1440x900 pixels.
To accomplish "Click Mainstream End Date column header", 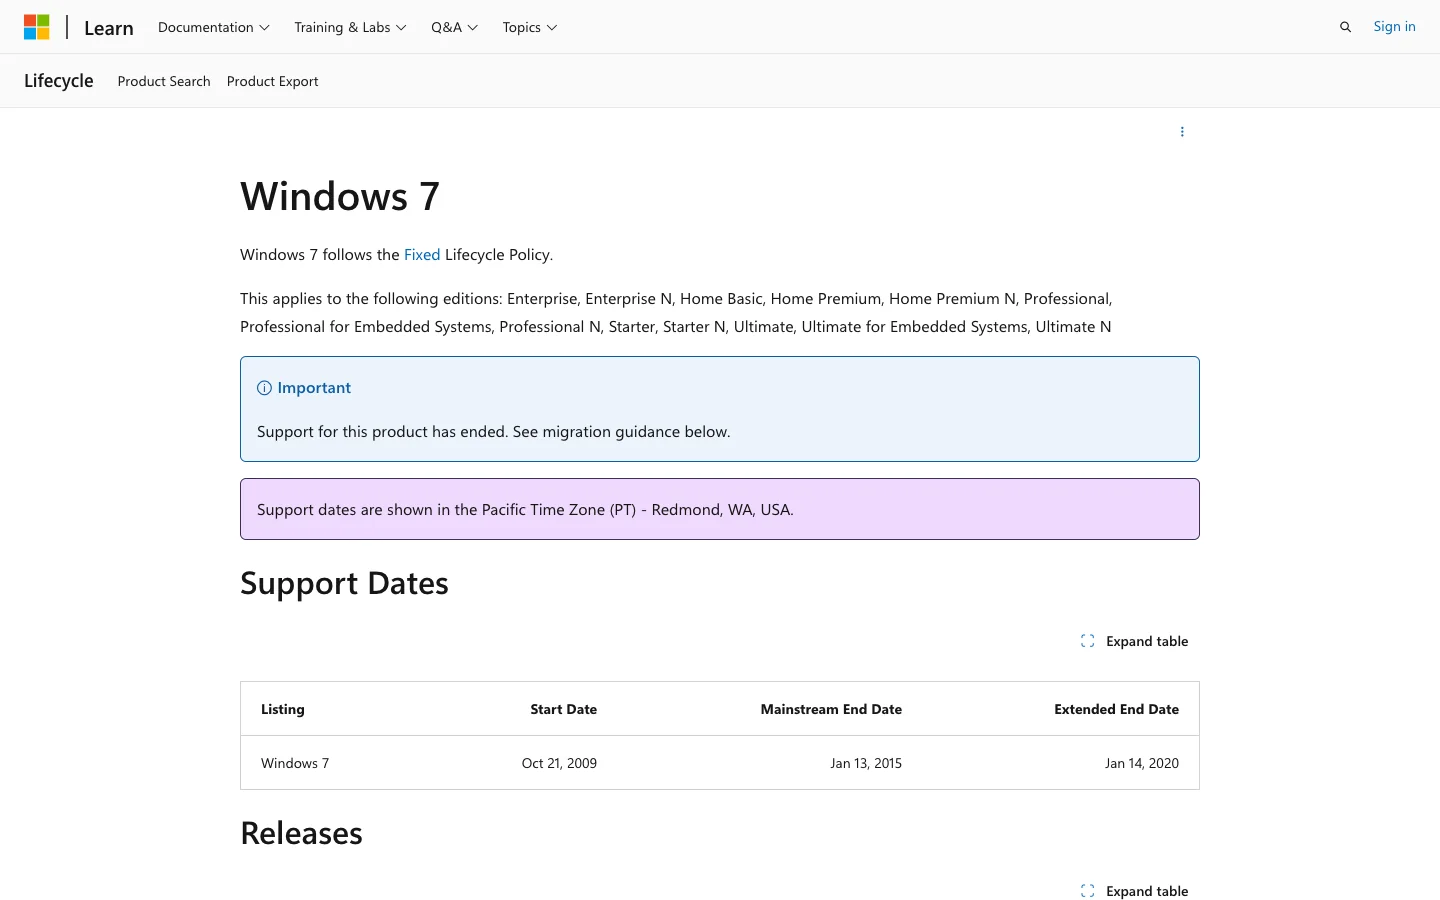I will coord(831,709).
